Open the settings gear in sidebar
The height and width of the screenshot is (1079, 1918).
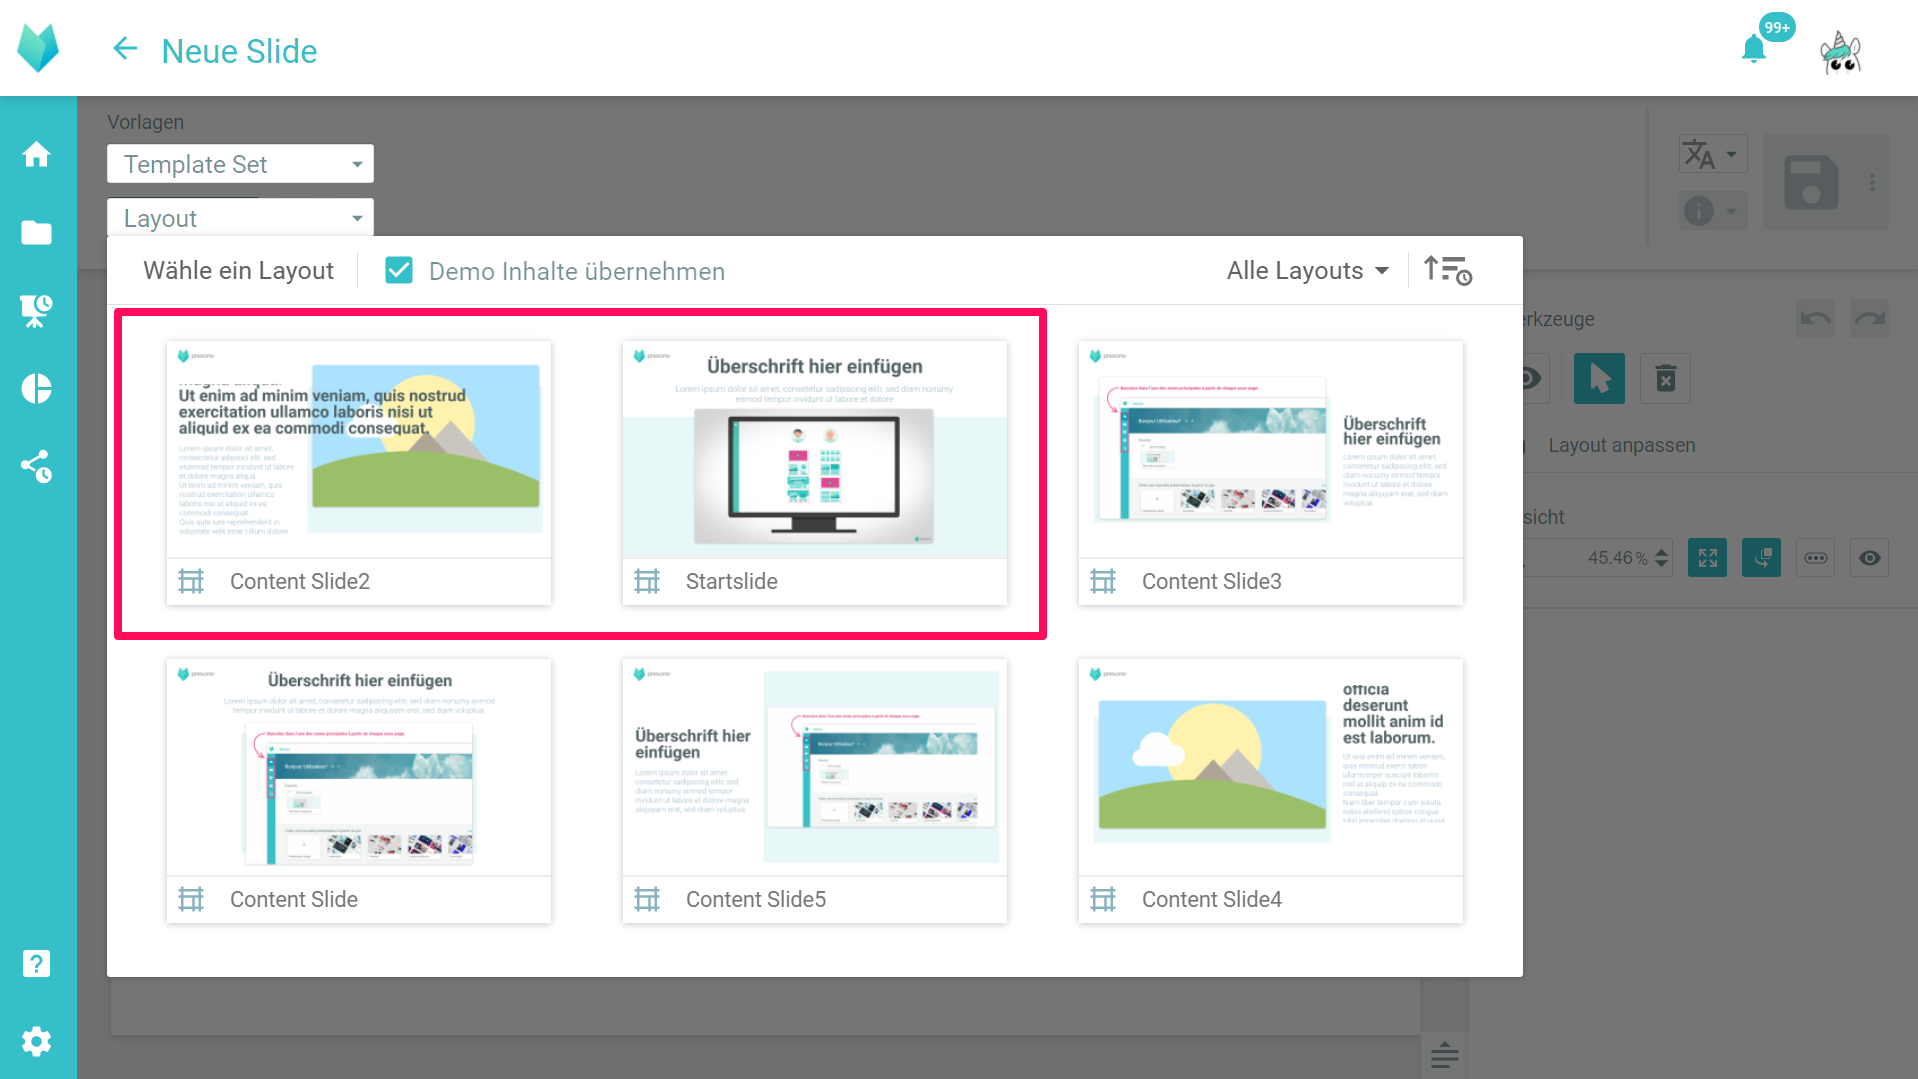click(37, 1041)
